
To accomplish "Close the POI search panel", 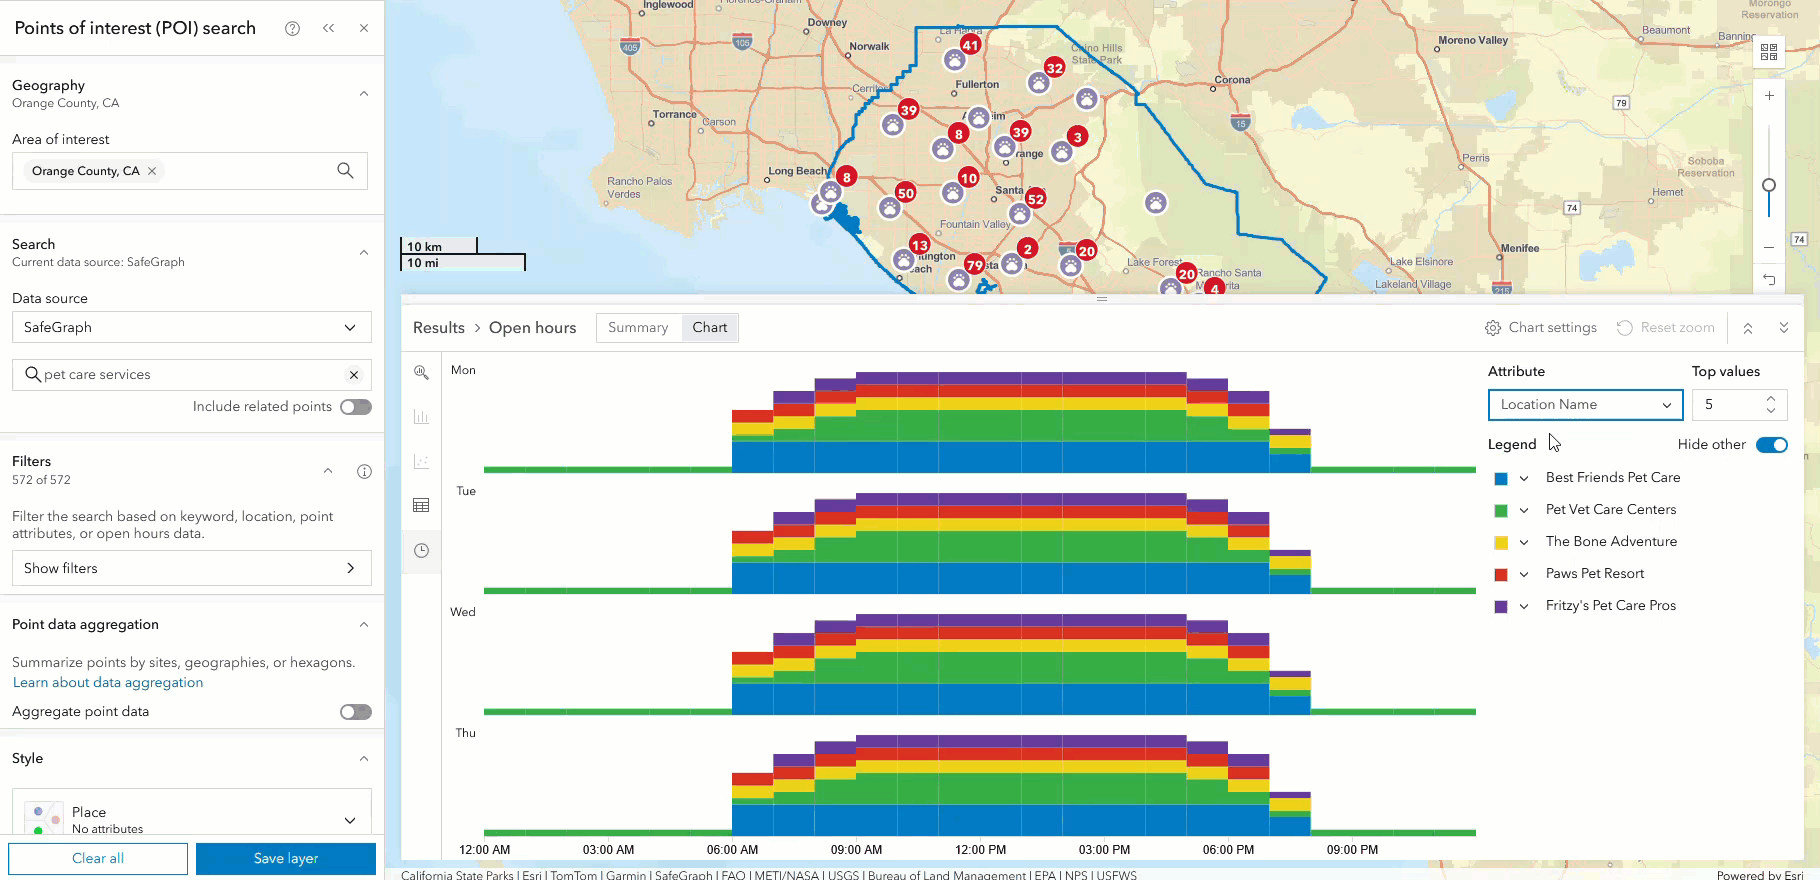I will click(x=364, y=28).
